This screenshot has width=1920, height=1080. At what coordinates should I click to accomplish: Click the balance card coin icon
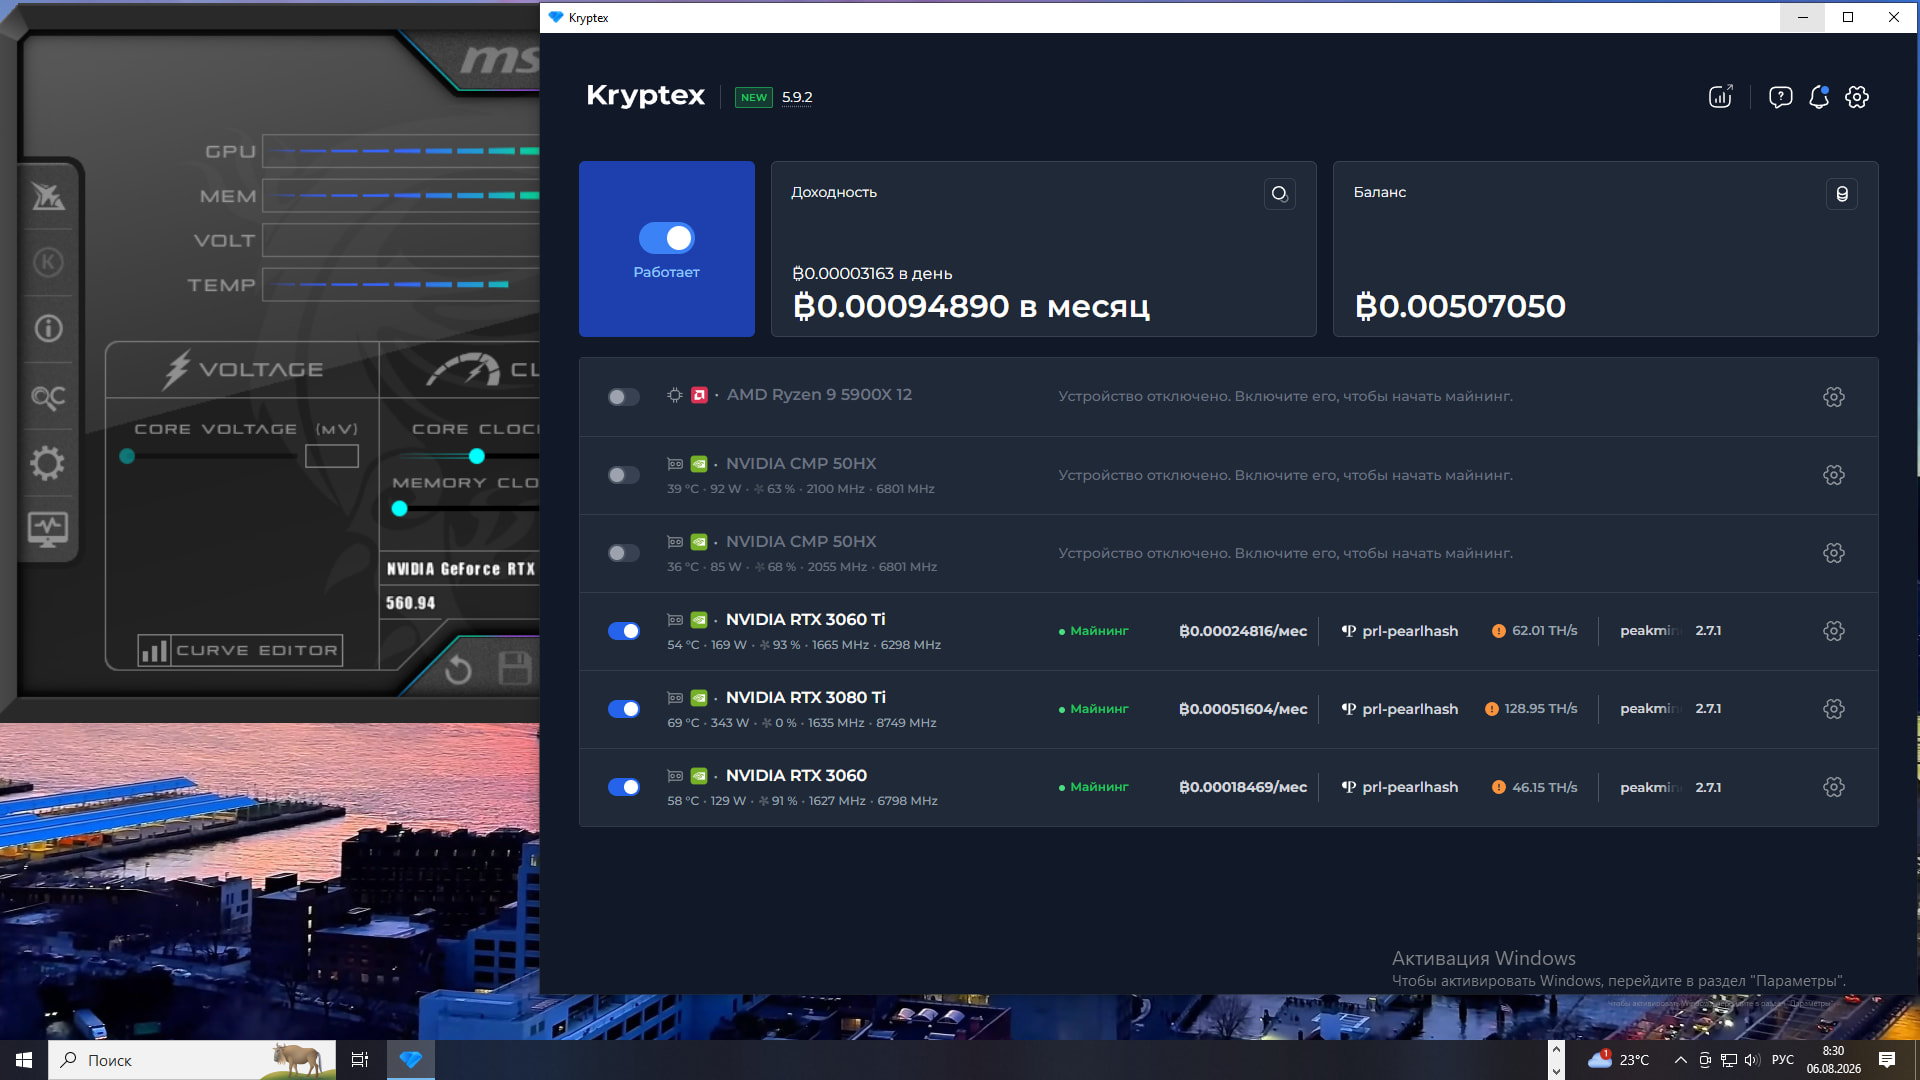pyautogui.click(x=1842, y=193)
